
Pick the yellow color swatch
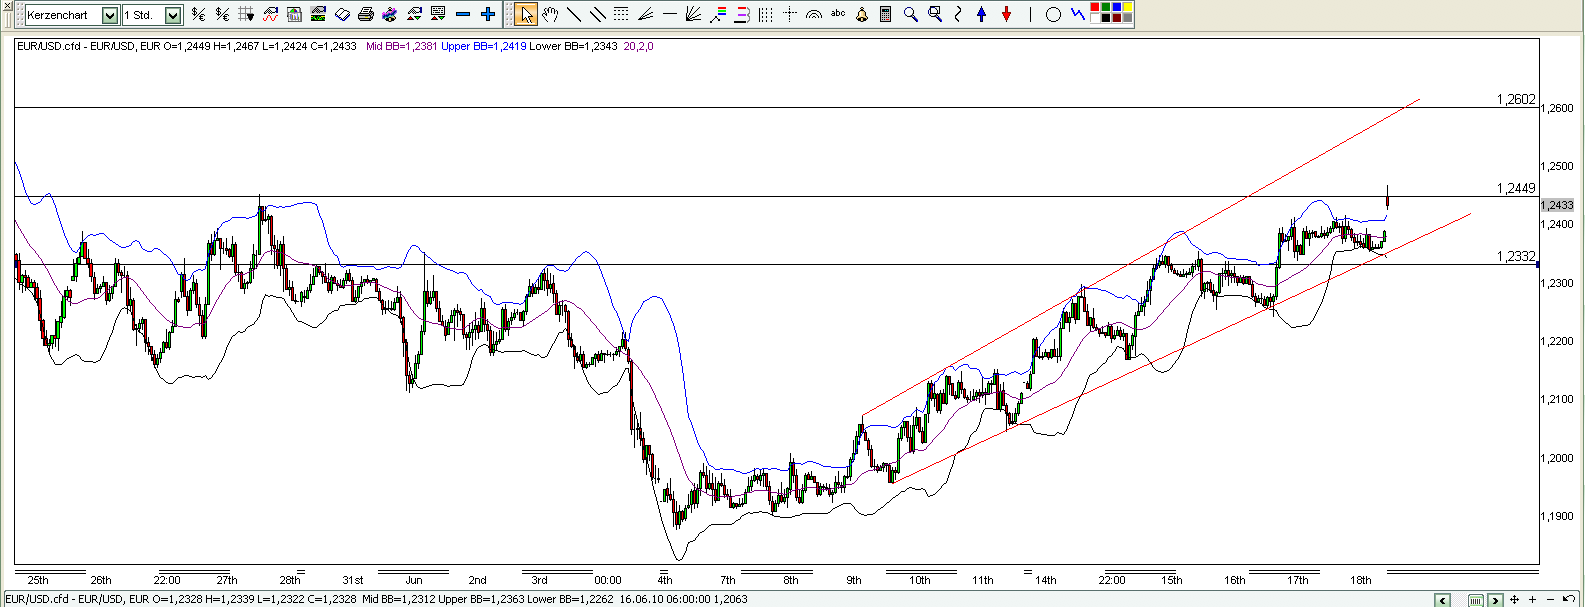click(1128, 7)
